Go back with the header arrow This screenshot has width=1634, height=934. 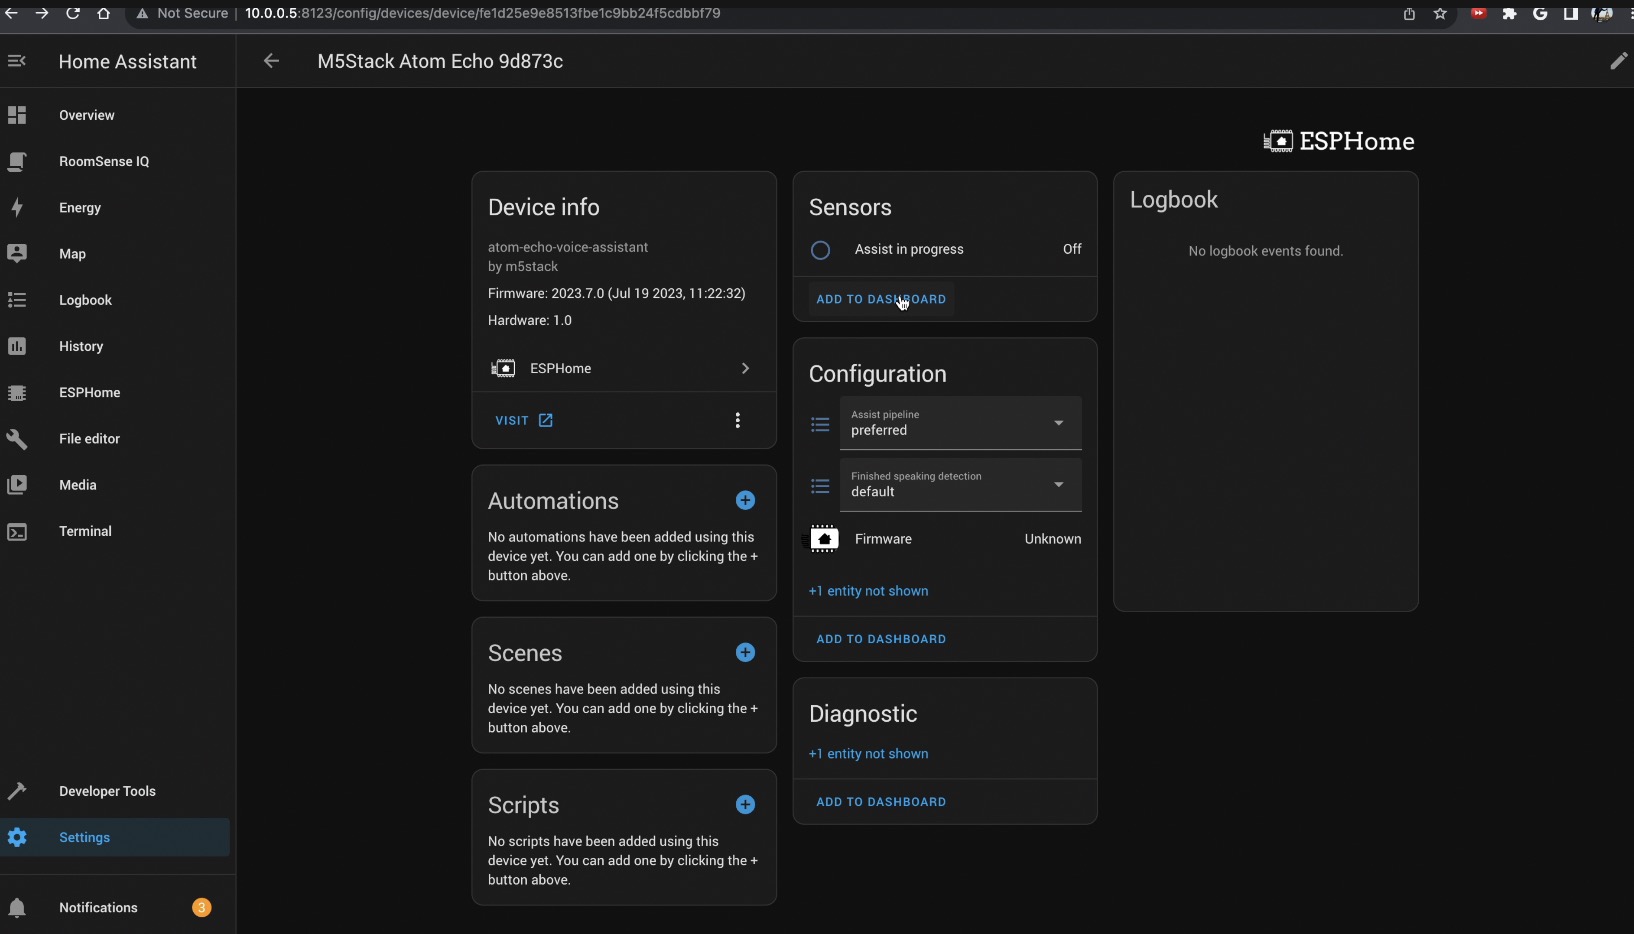[271, 61]
